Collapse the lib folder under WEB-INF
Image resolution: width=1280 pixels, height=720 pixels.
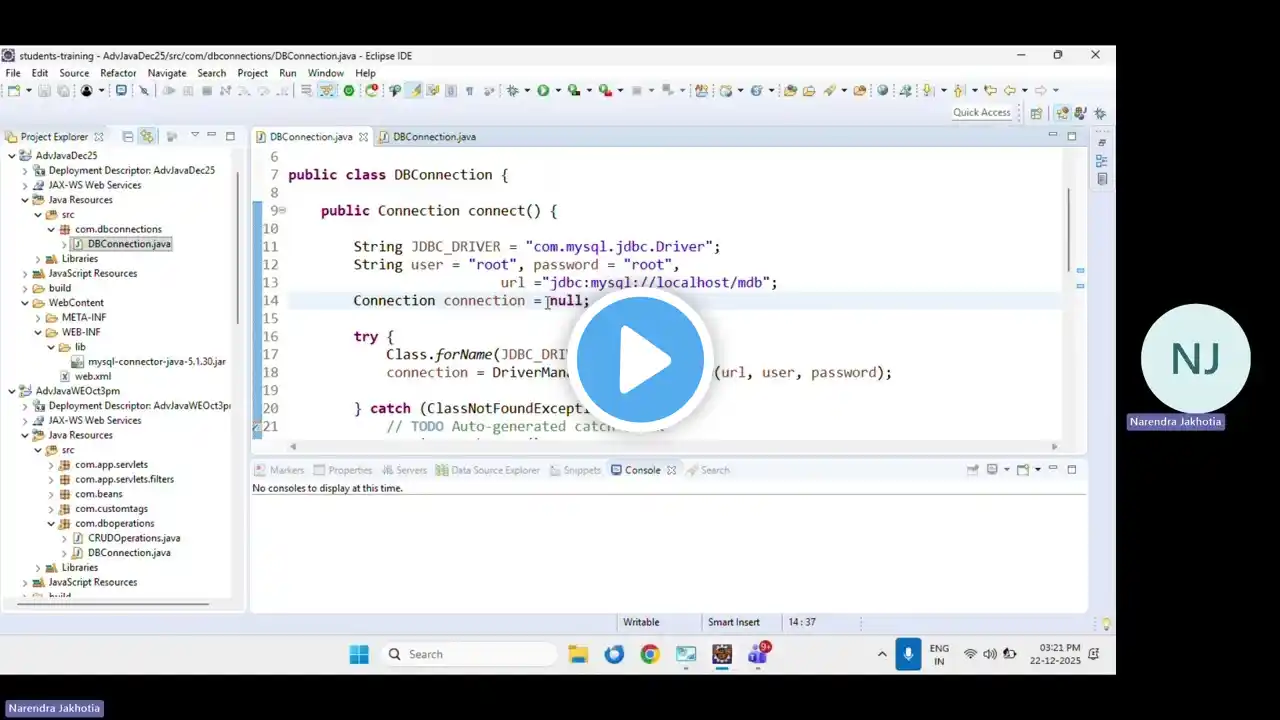[51, 347]
